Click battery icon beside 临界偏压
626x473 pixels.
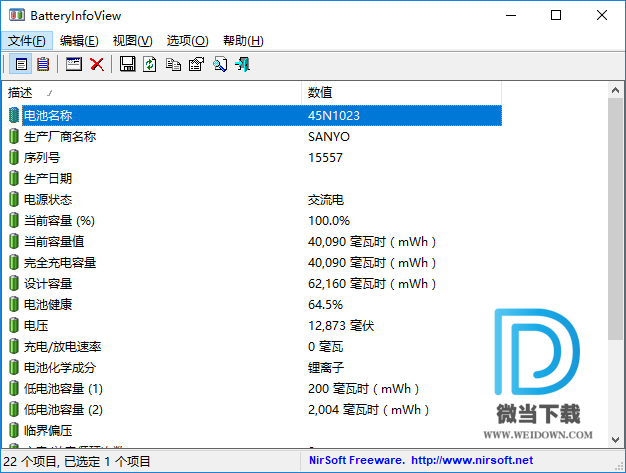[x=14, y=430]
